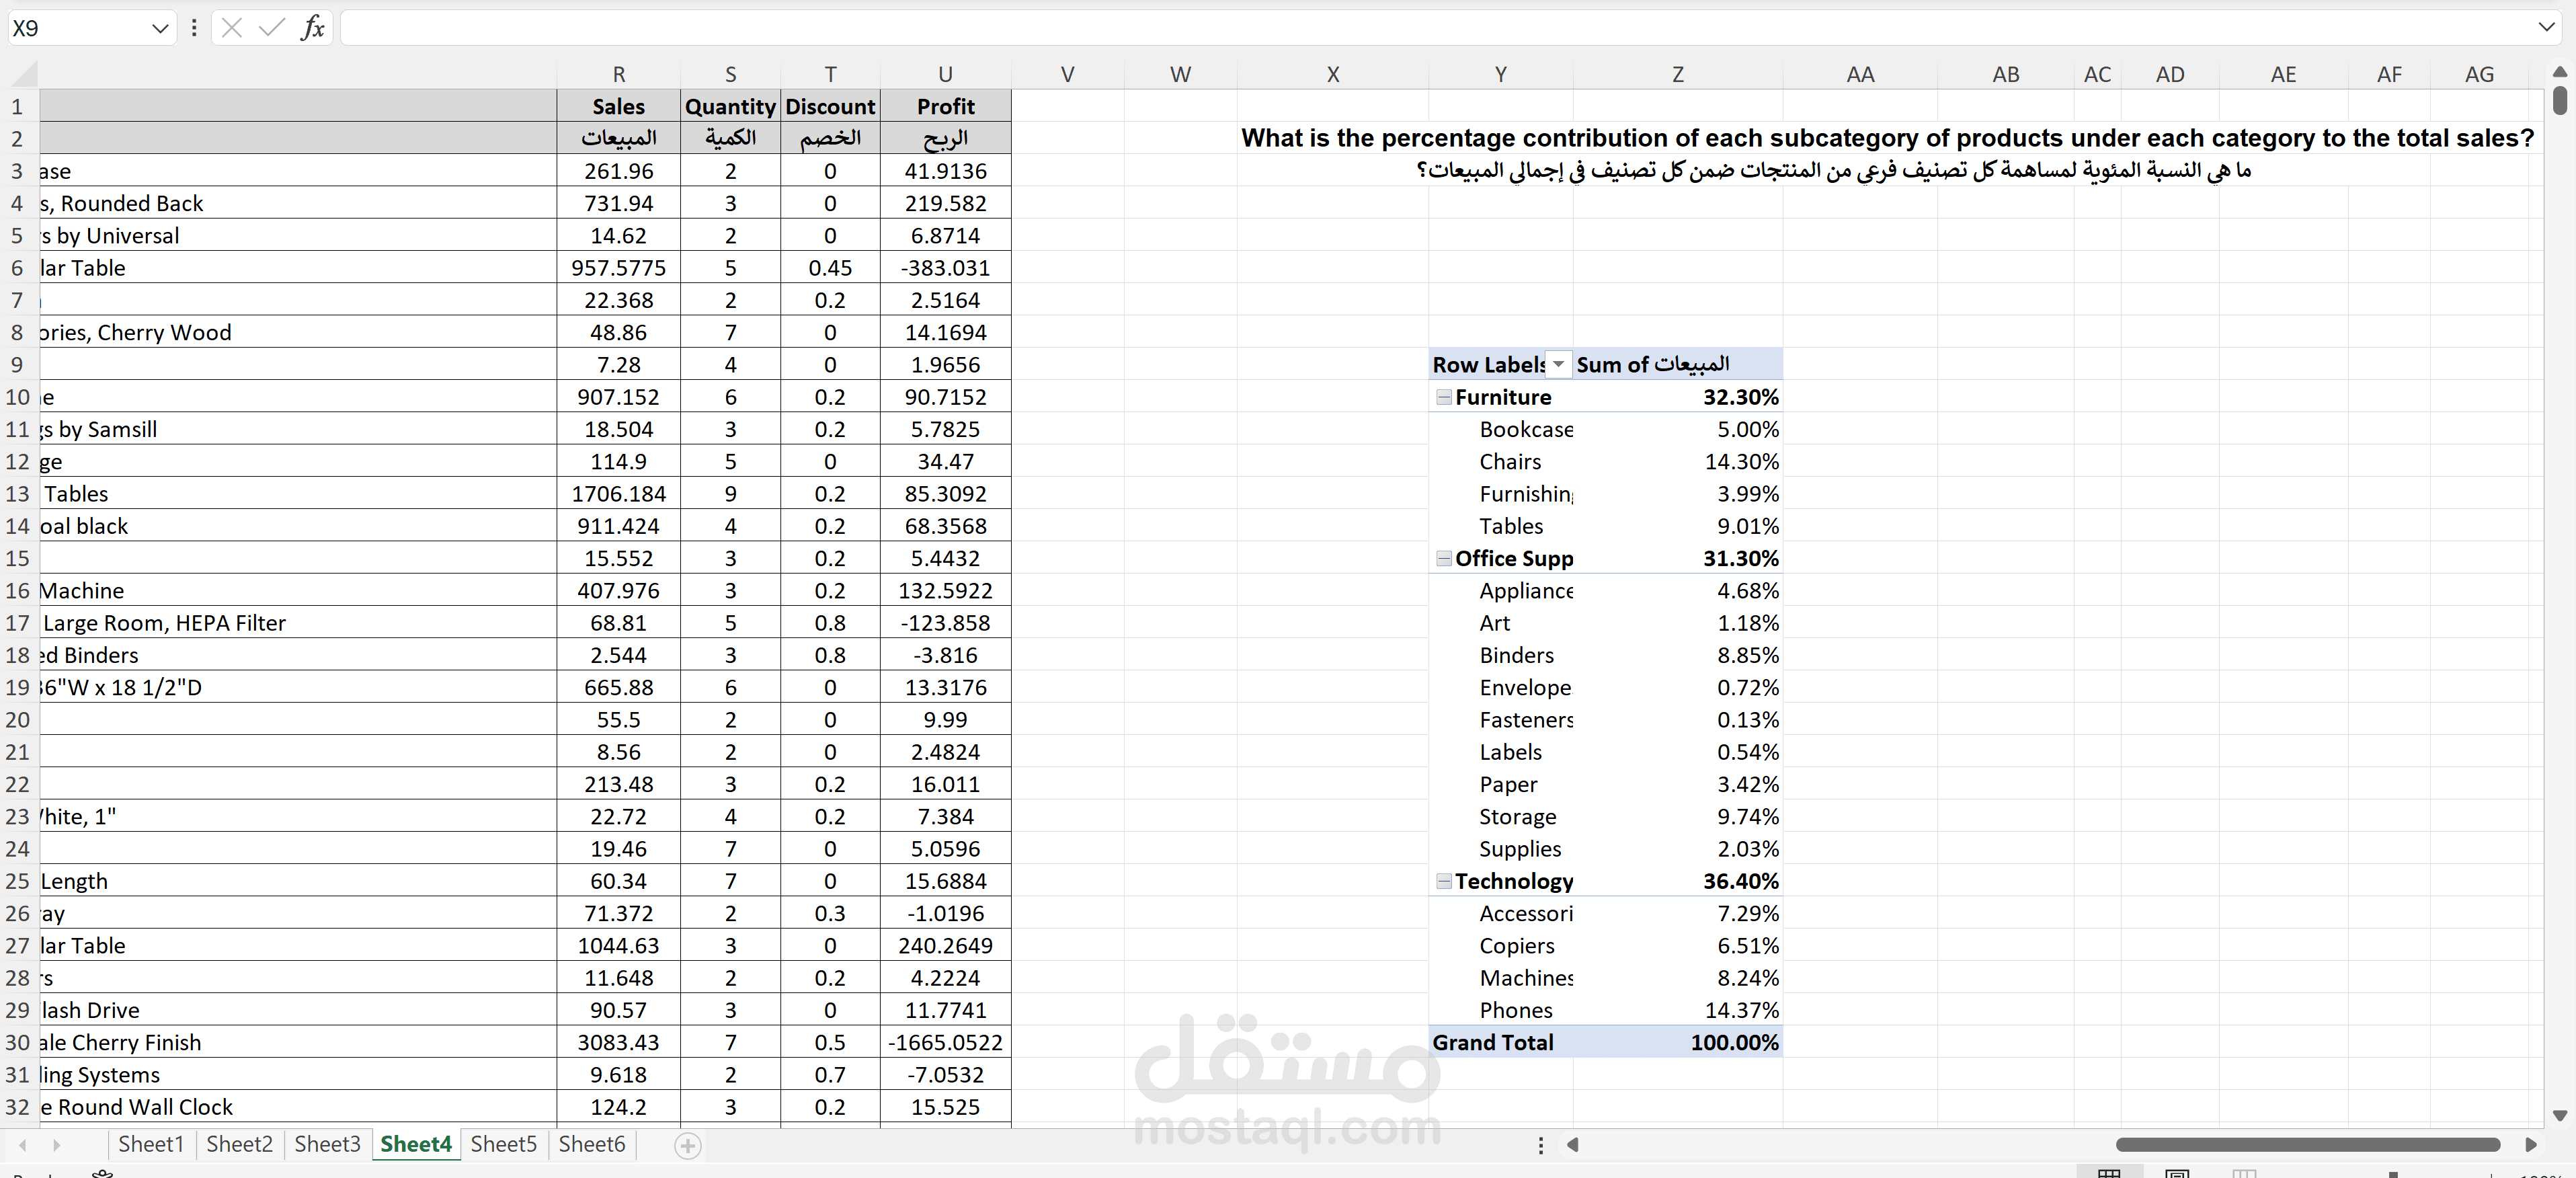The width and height of the screenshot is (2576, 1178).
Task: Select the Page Layout view icon
Action: pos(2178,1172)
